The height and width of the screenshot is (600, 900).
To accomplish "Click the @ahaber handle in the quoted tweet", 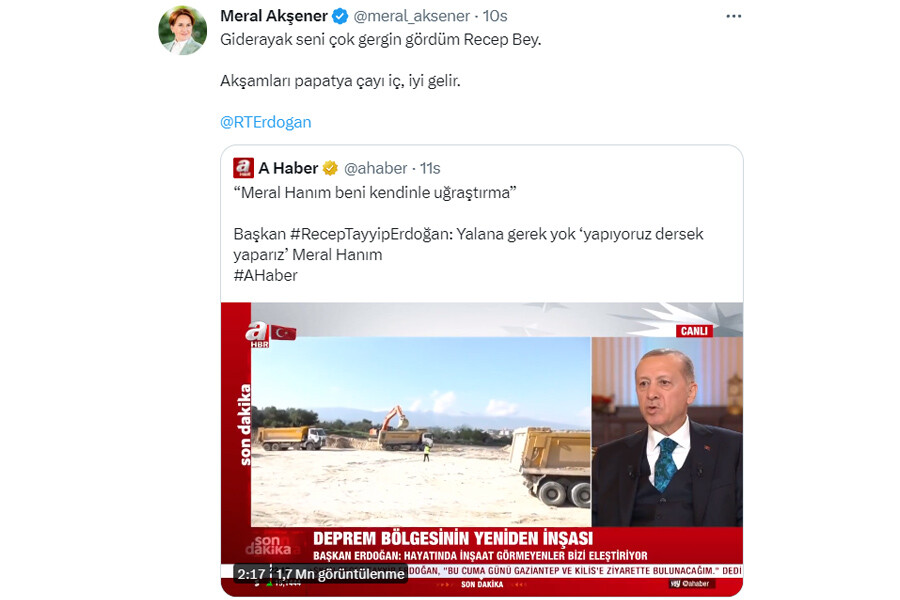I will tap(375, 168).
